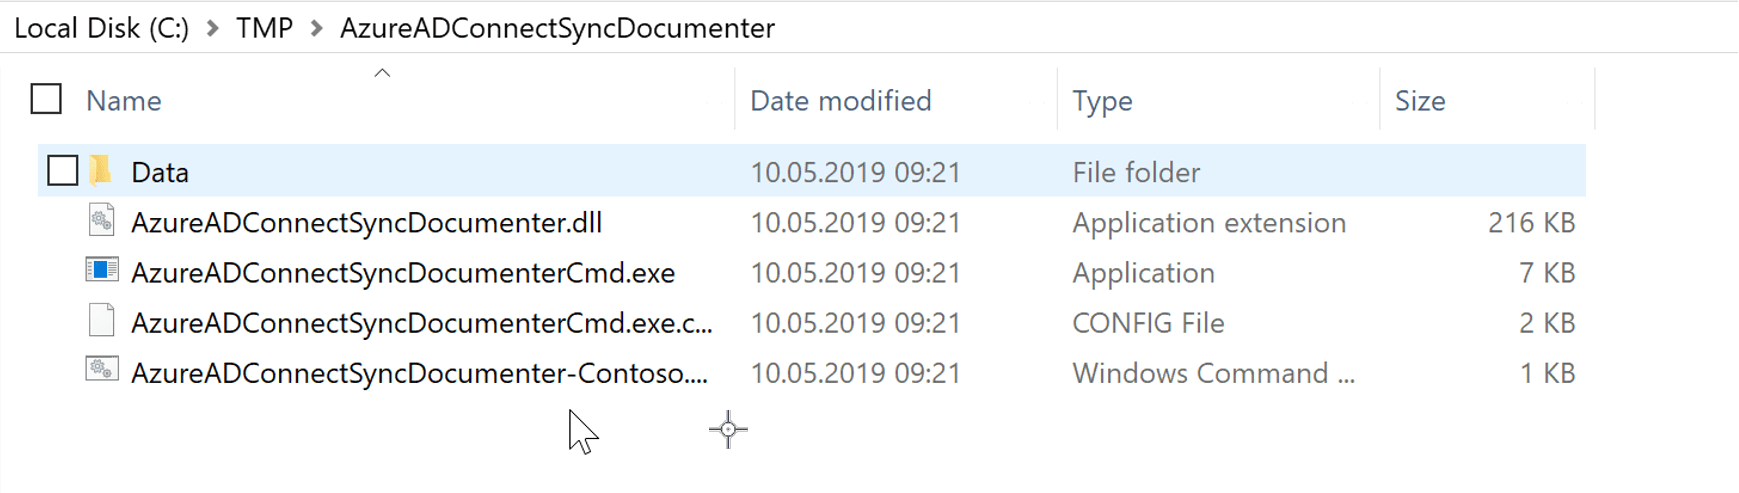Check the box beside Data folder
The height and width of the screenshot is (493, 1739).
coord(63,171)
